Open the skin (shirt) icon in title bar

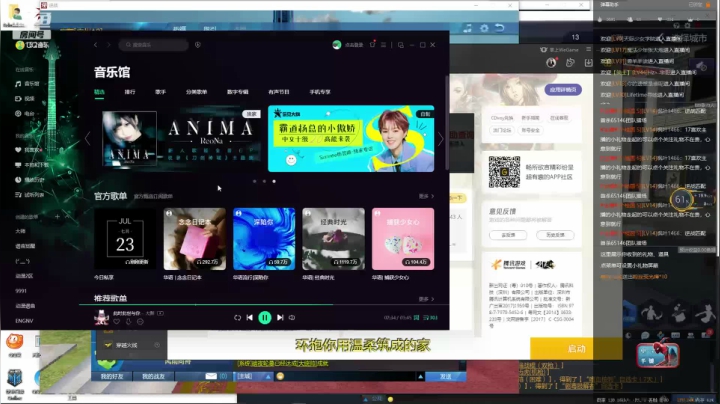[372, 45]
